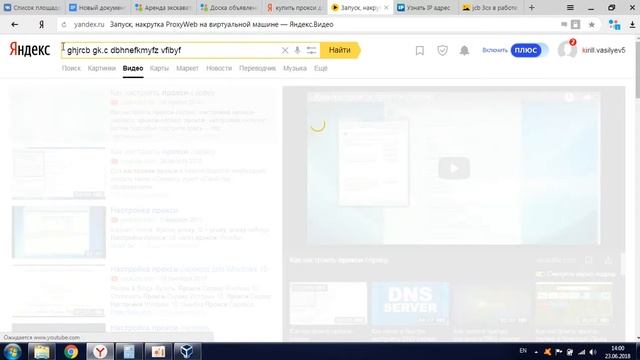640x360 pixels.
Task: Open bookmarks collection icon
Action: coord(420,51)
